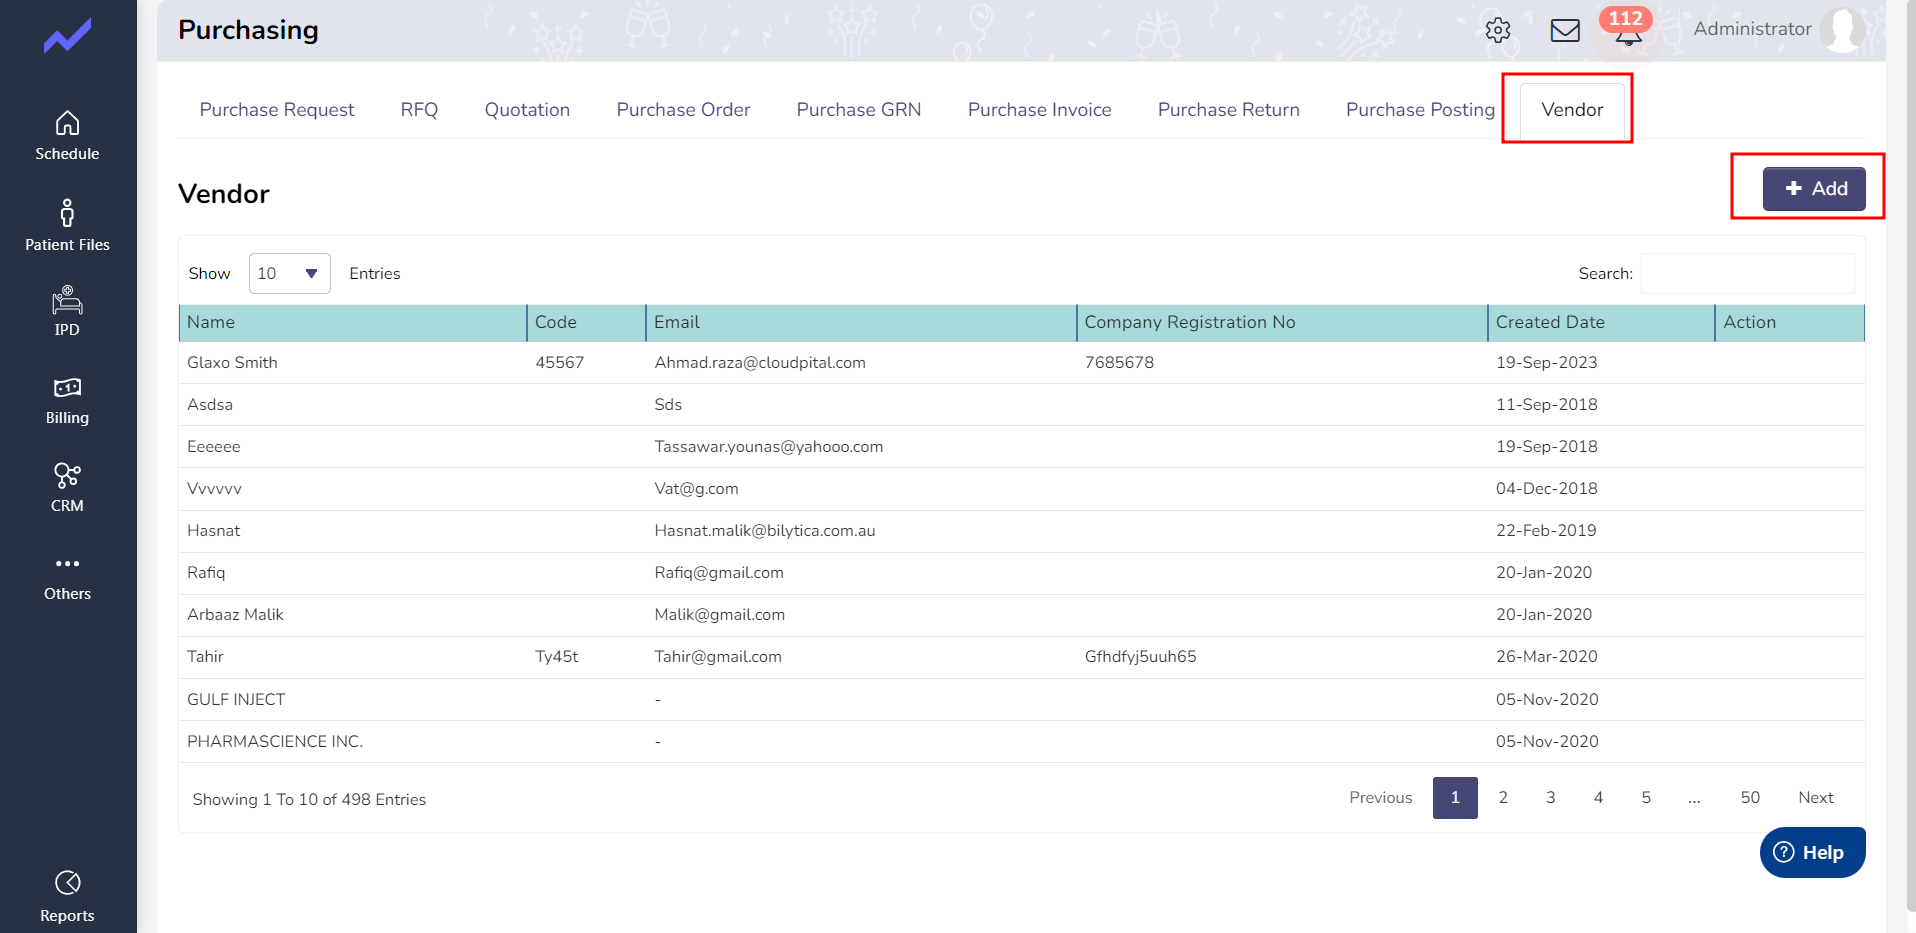Screen dimensions: 1916x933
Task: Click email Hasnat.malik@bilytica.com.au
Action: [764, 530]
